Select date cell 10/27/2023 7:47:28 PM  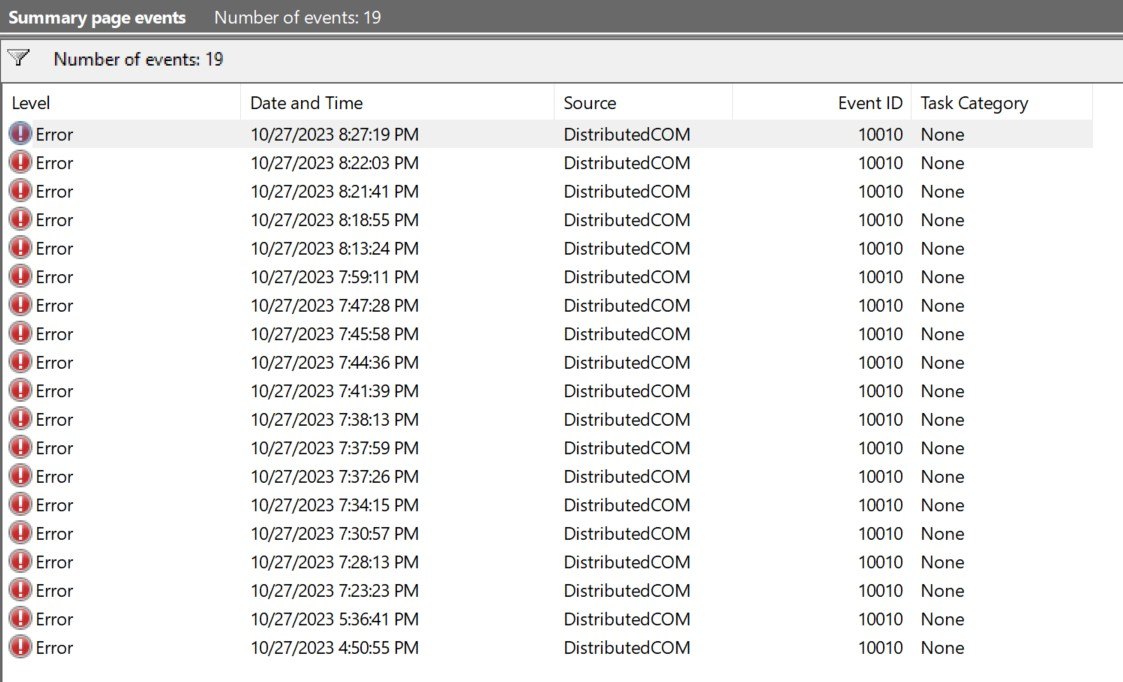(334, 306)
